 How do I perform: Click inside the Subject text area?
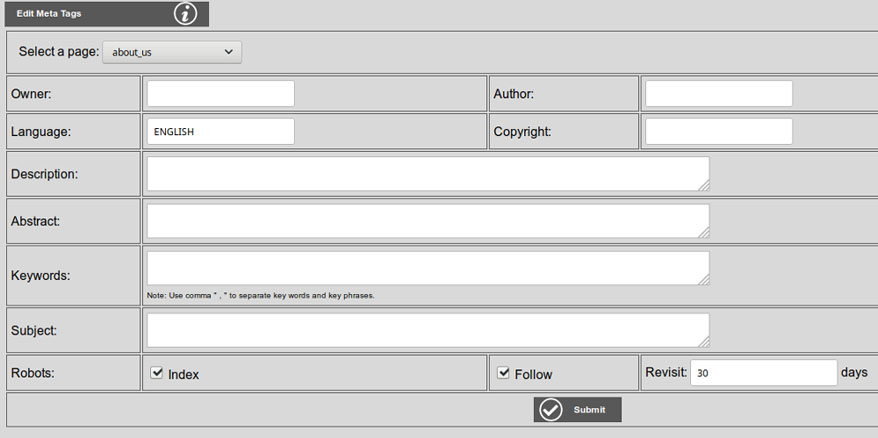click(427, 330)
